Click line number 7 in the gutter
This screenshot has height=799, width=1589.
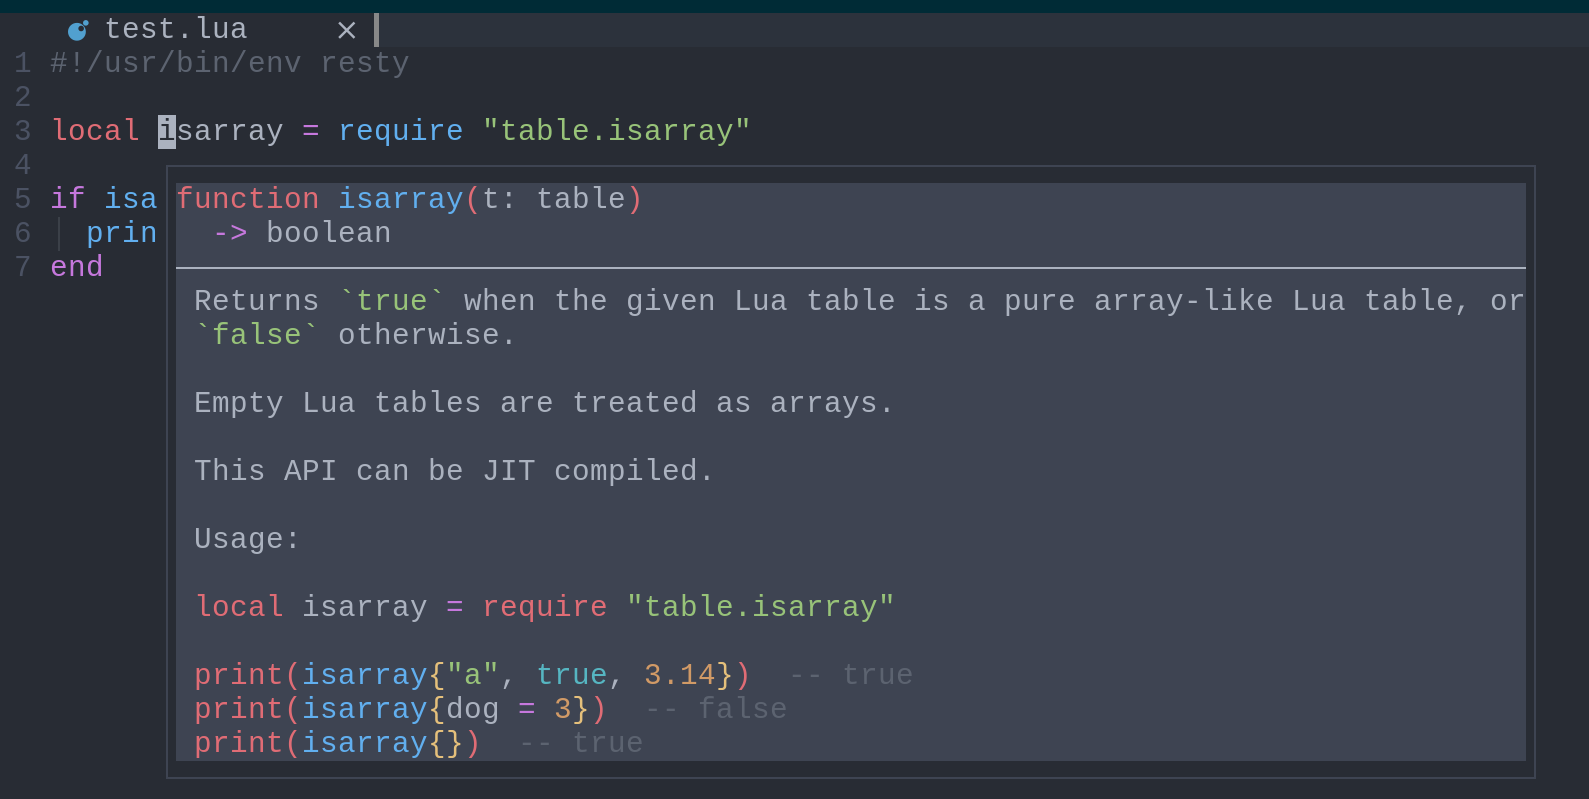point(23,267)
